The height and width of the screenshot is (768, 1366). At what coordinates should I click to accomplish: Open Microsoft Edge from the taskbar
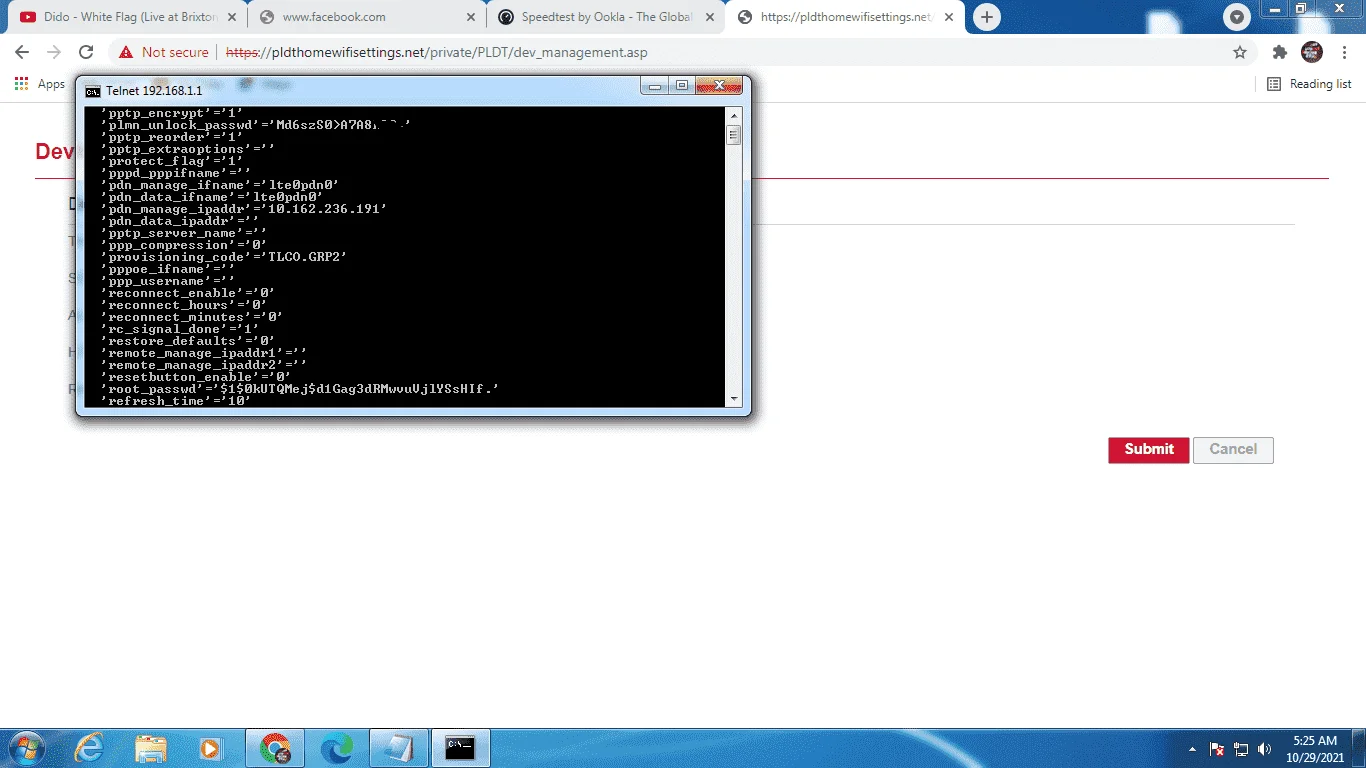tap(337, 748)
